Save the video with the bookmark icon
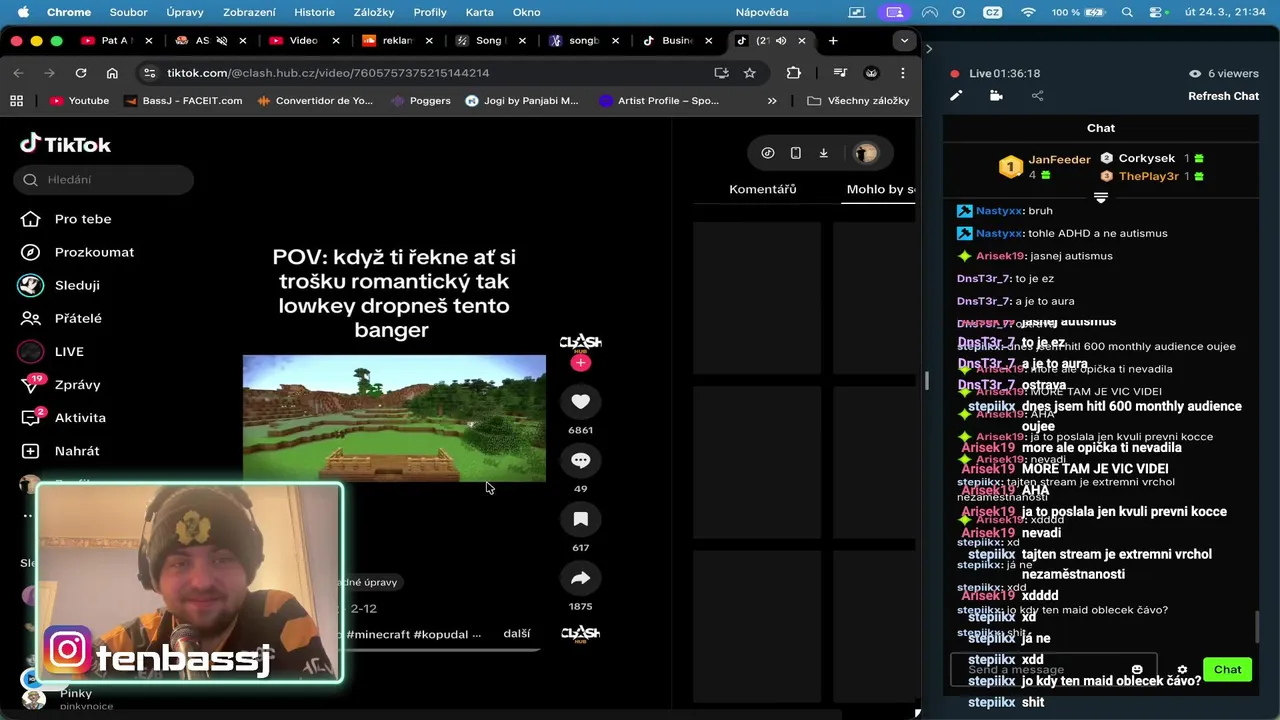This screenshot has width=1280, height=720. click(580, 519)
